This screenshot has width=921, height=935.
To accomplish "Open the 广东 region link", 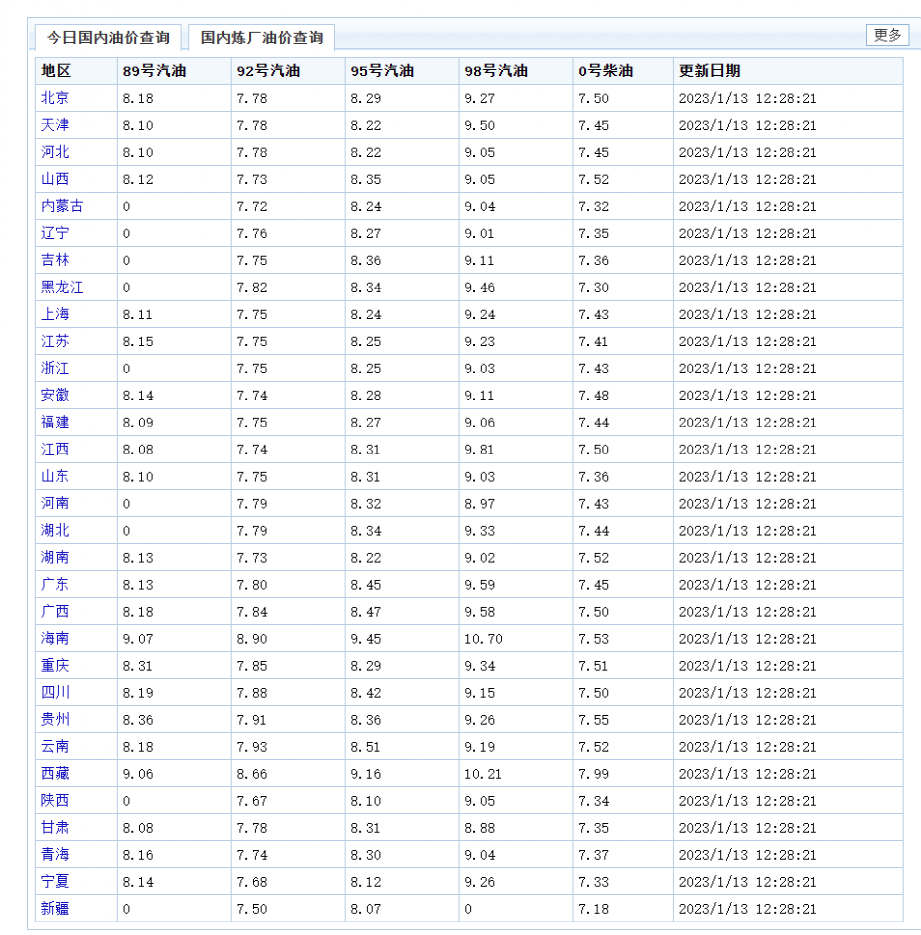I will coord(55,584).
